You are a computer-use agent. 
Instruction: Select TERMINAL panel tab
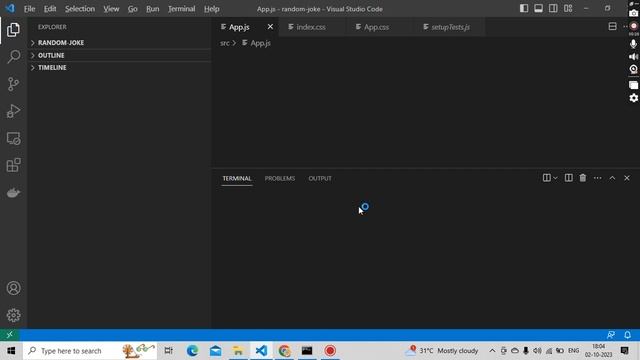click(x=237, y=178)
